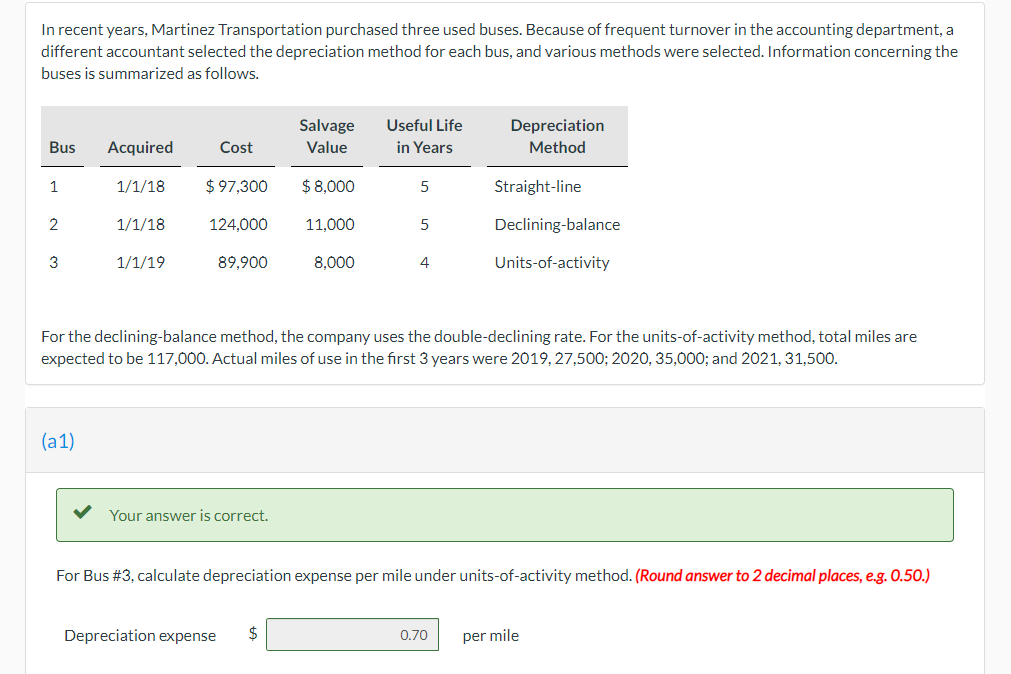The image size is (1011, 674).
Task: Click the Bus number 1 cell
Action: click(x=54, y=186)
